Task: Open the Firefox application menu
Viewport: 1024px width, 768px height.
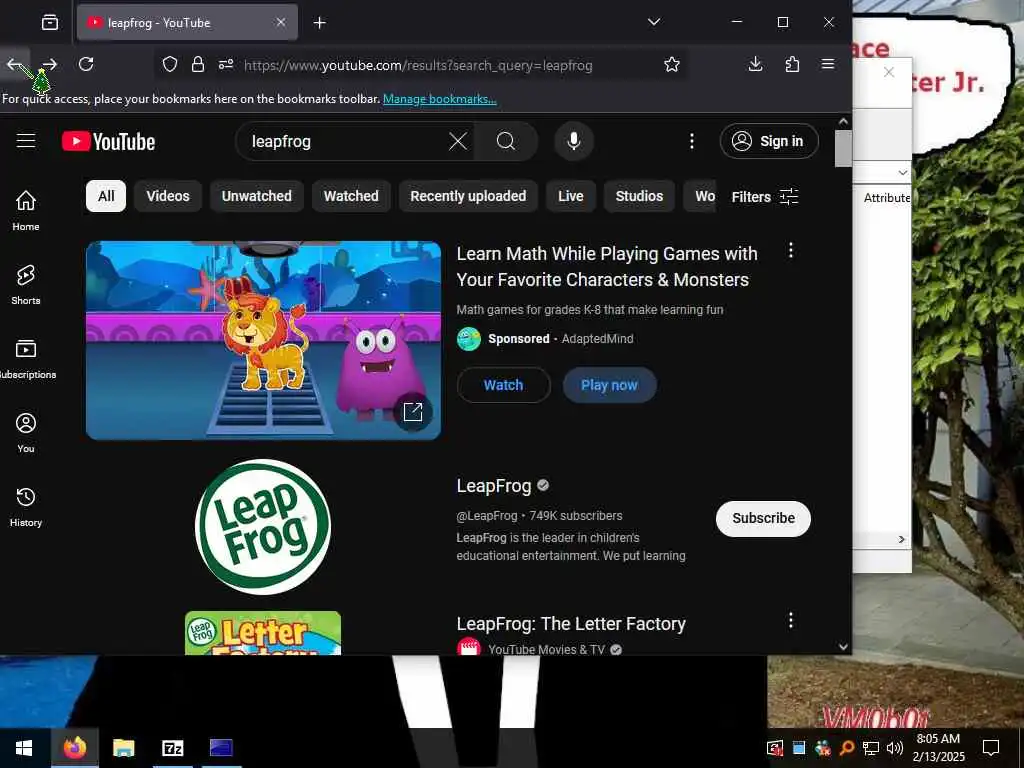Action: click(x=828, y=64)
